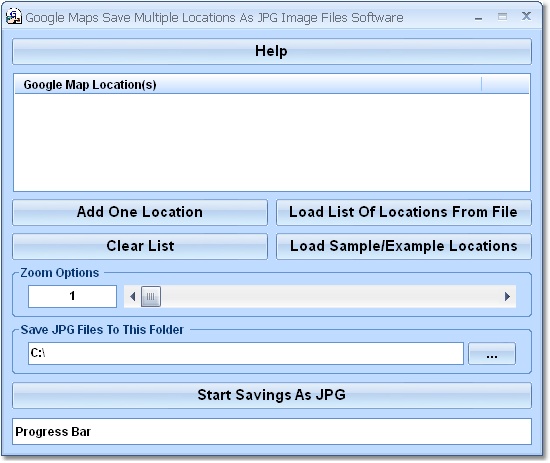Clear the location list
The height and width of the screenshot is (463, 550).
(140, 246)
